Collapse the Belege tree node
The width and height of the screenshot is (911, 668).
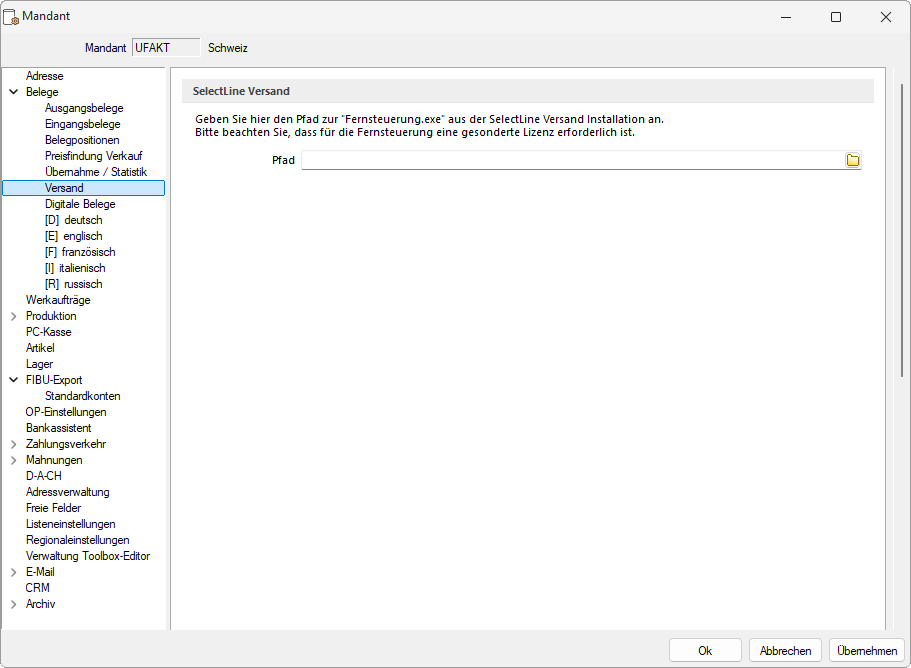[14, 92]
